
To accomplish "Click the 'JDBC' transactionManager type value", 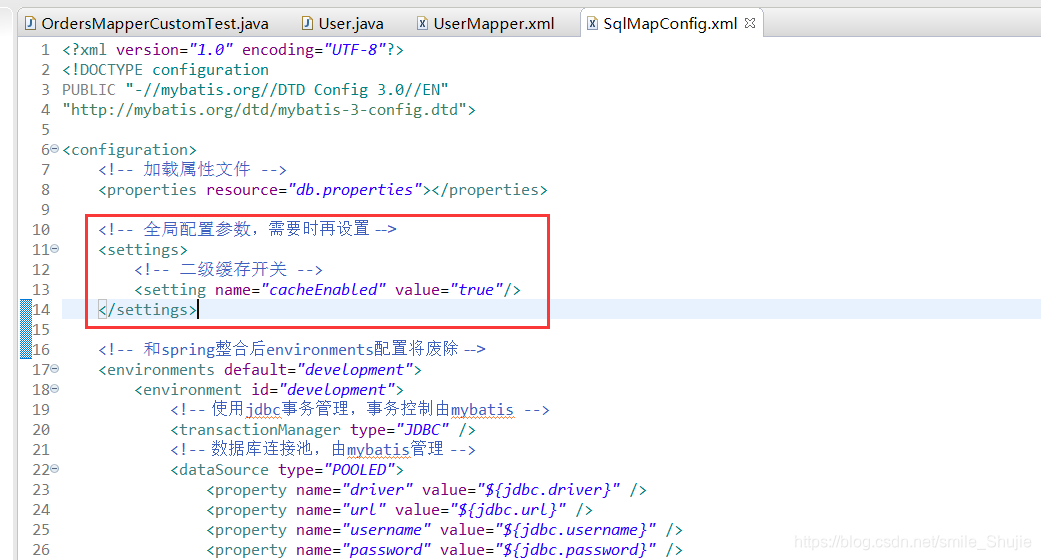I will (423, 430).
